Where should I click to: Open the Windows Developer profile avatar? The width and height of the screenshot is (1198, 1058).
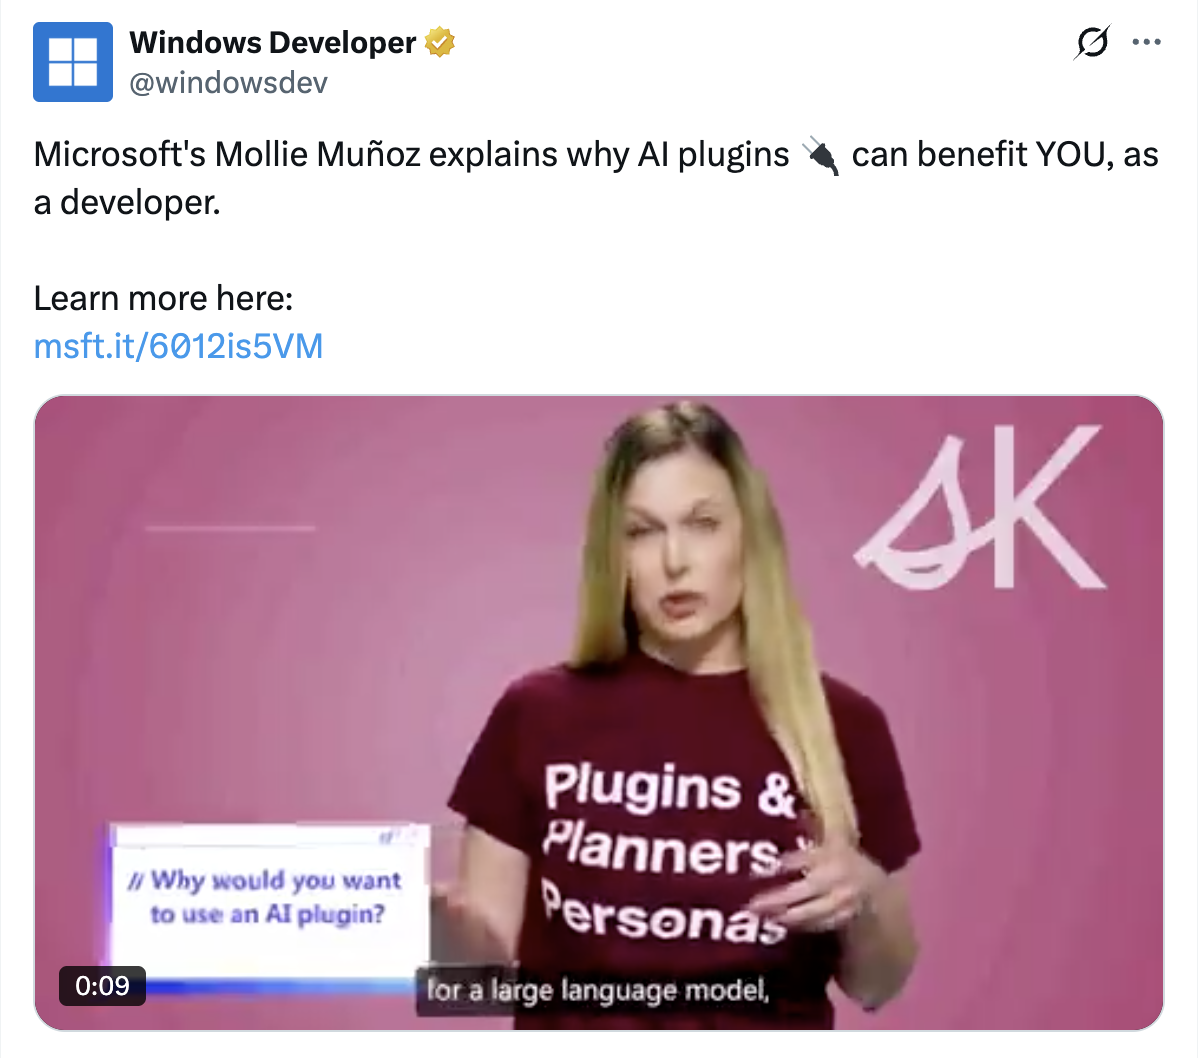(73, 62)
